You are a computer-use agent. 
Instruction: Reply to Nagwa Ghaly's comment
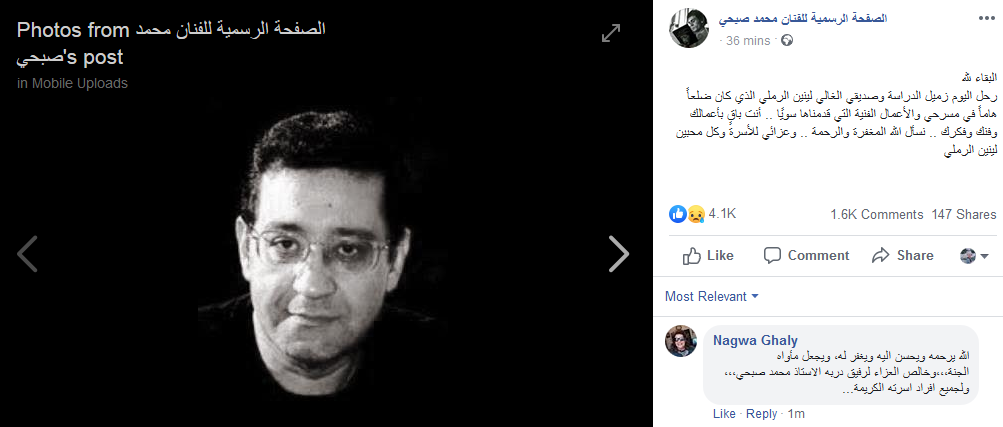click(761, 414)
